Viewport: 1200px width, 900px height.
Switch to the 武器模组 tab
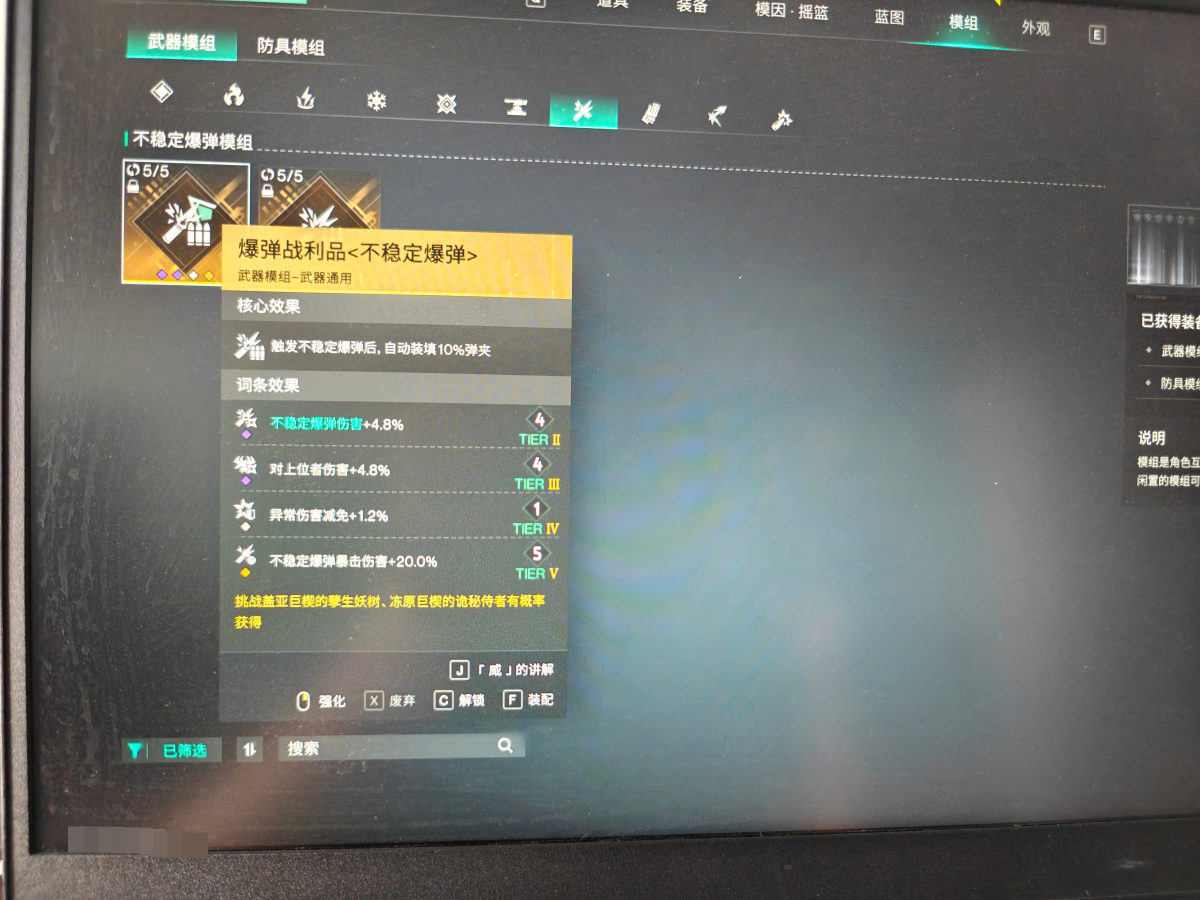tap(181, 42)
